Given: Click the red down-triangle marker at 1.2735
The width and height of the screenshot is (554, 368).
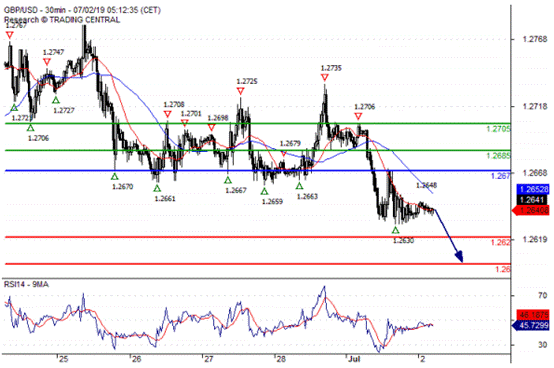Looking at the screenshot, I should tap(325, 77).
